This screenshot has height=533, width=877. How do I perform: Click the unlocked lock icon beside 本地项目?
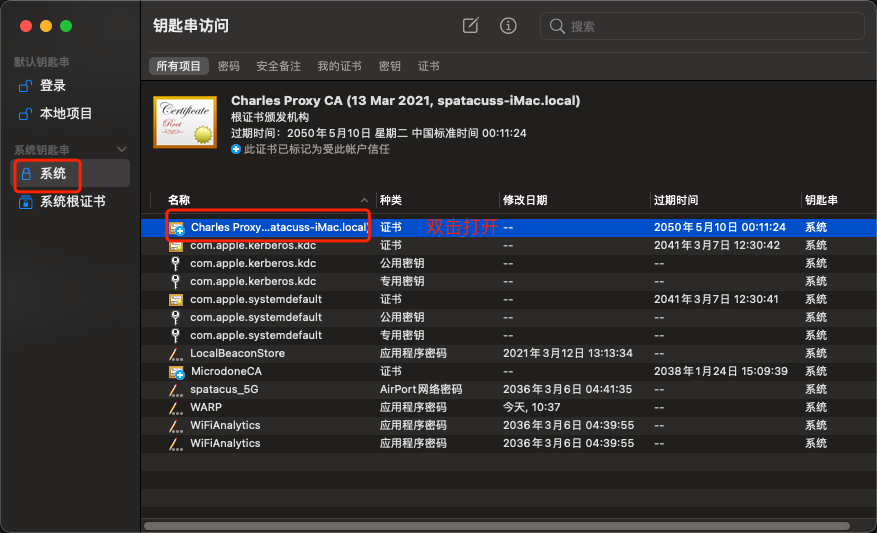(x=25, y=114)
